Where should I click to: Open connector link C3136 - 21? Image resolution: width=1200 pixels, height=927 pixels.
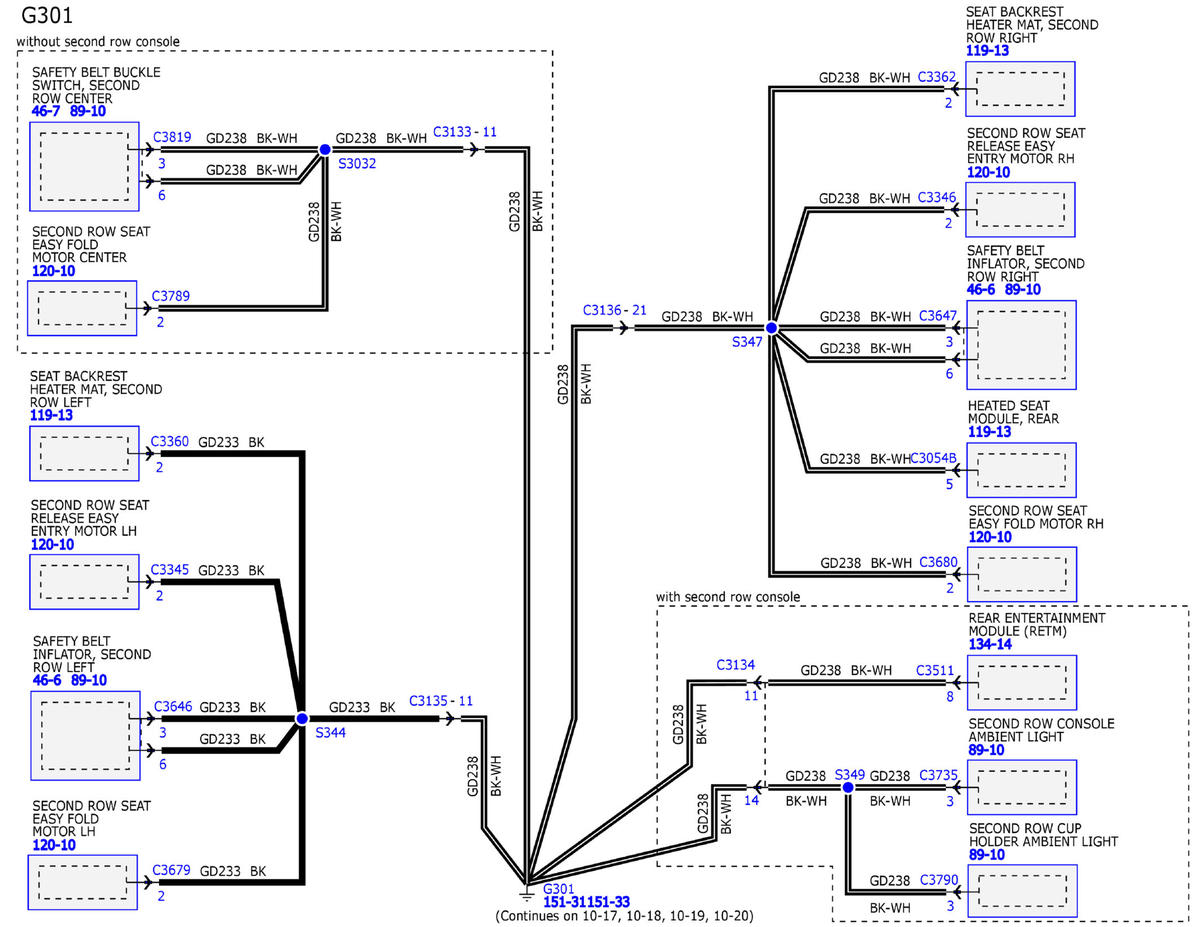[x=615, y=312]
